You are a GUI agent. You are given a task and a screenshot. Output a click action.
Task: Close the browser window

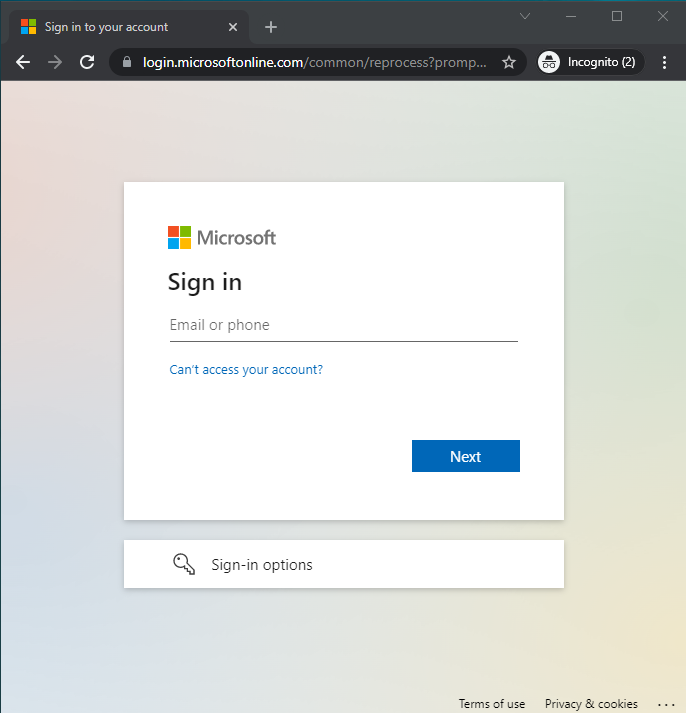663,16
